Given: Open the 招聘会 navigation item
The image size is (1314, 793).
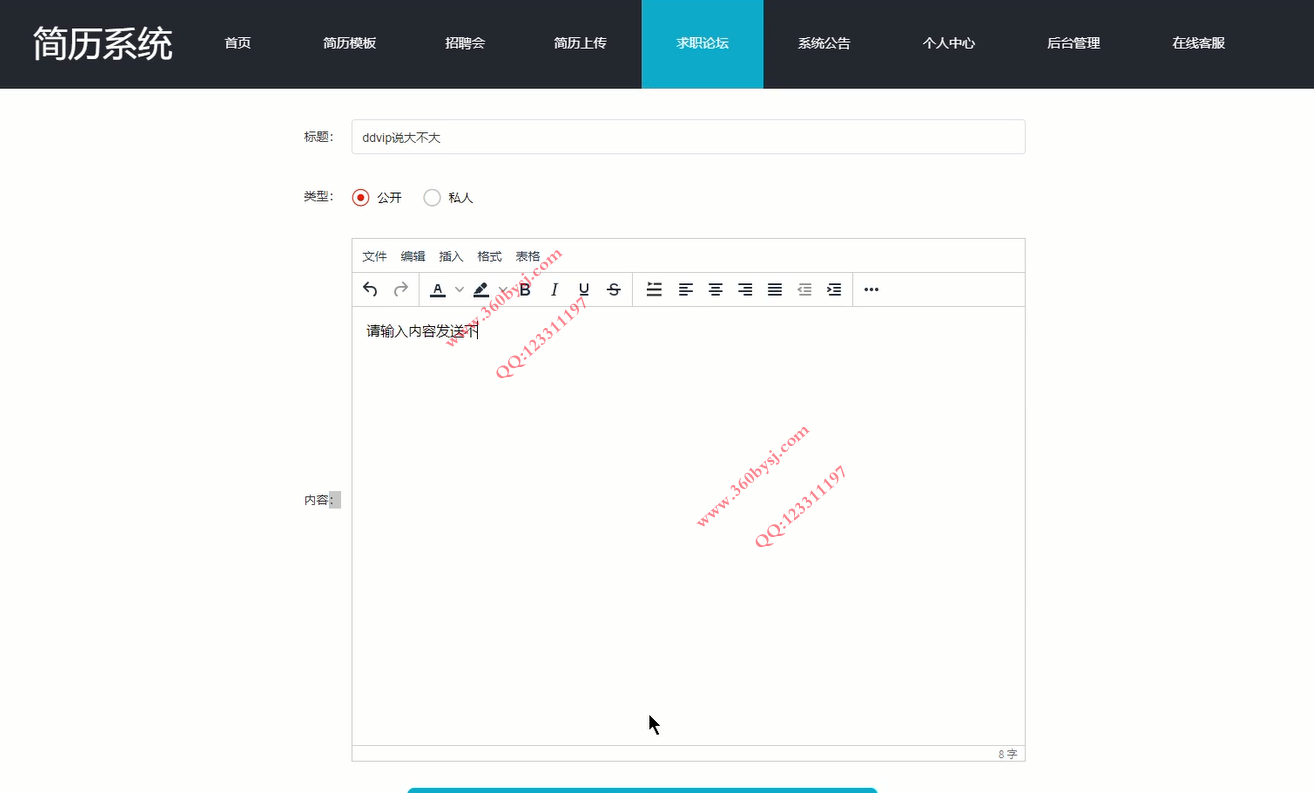Looking at the screenshot, I should 465,44.
